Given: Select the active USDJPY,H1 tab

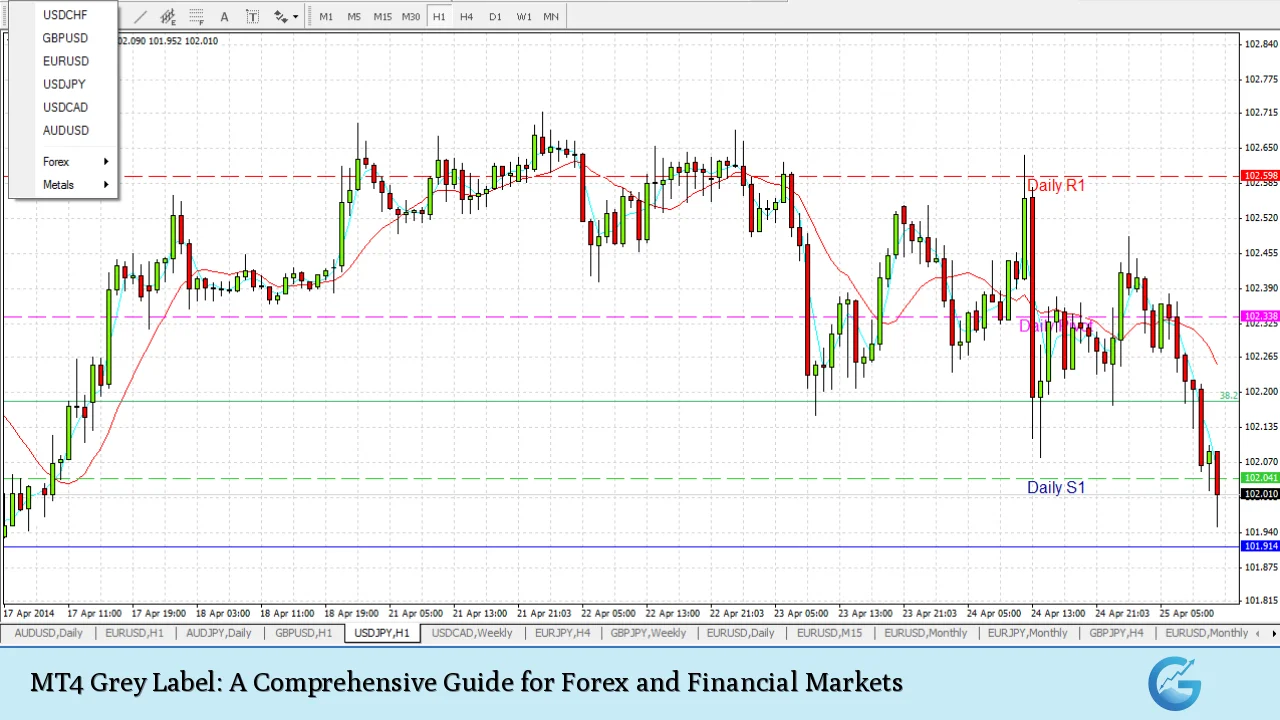Looking at the screenshot, I should [x=382, y=633].
